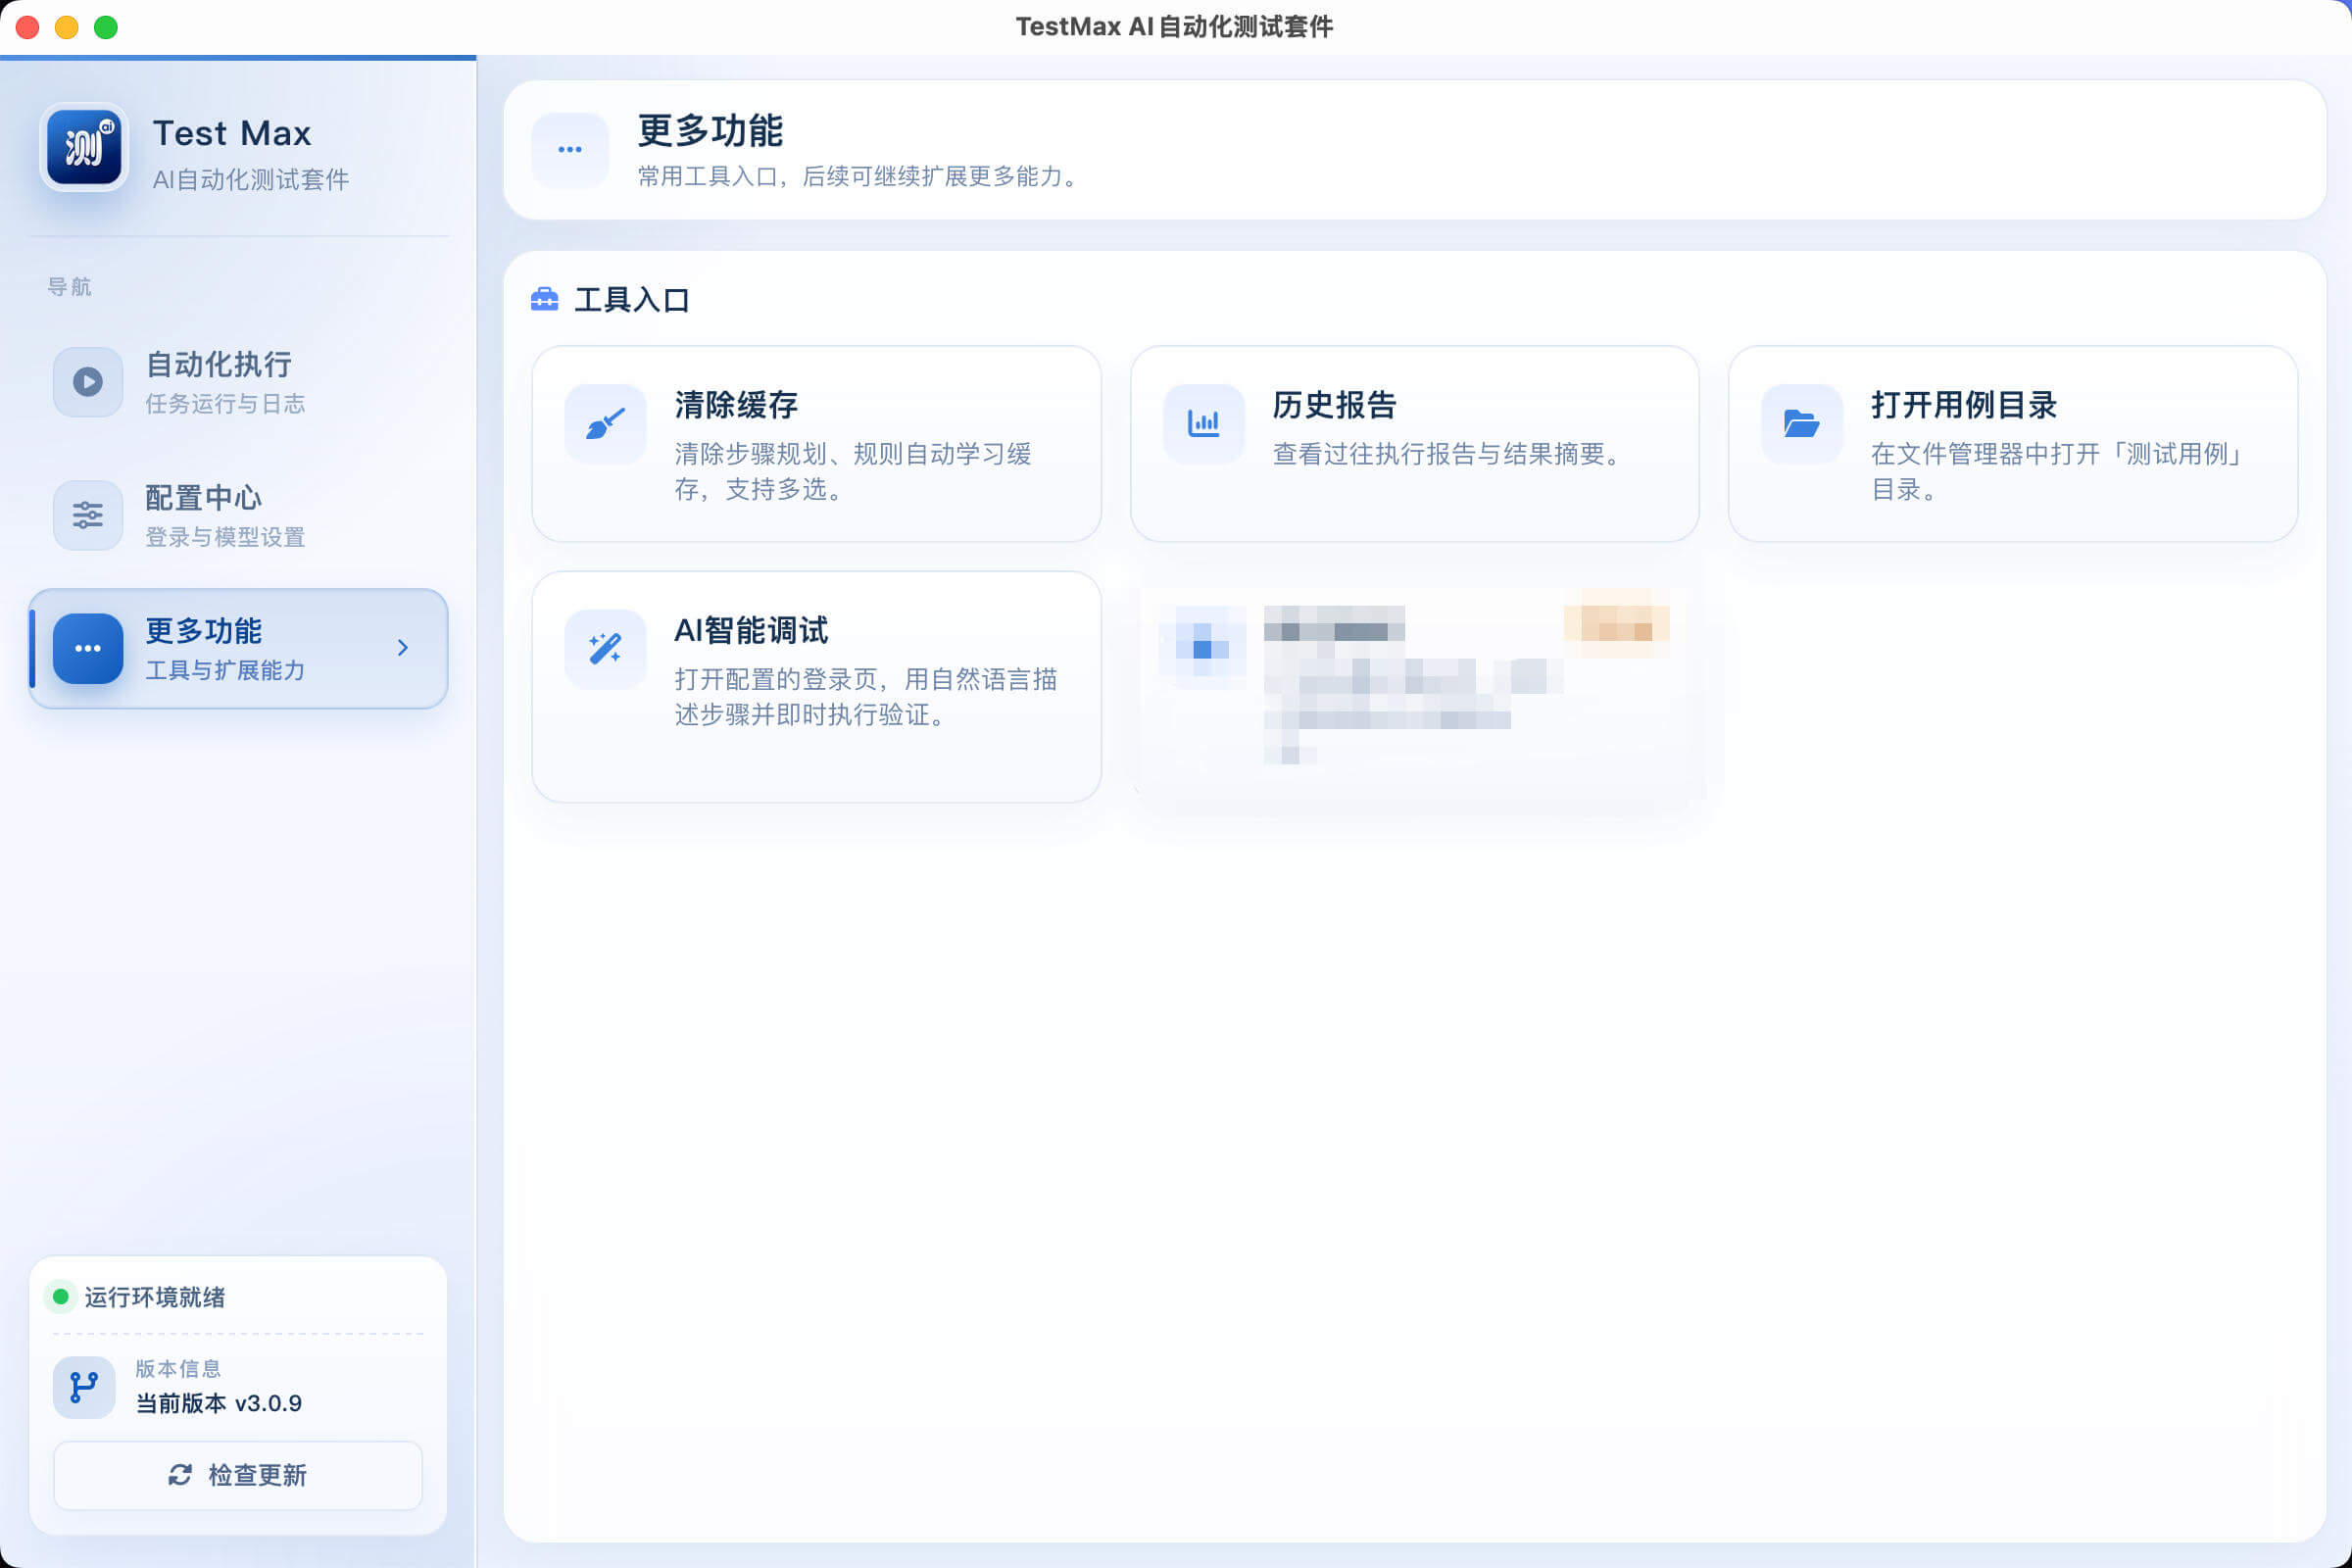The image size is (2352, 1568).
Task: Click the AI自动化测试套件 sidebar subtitle
Action: pyautogui.click(x=251, y=179)
